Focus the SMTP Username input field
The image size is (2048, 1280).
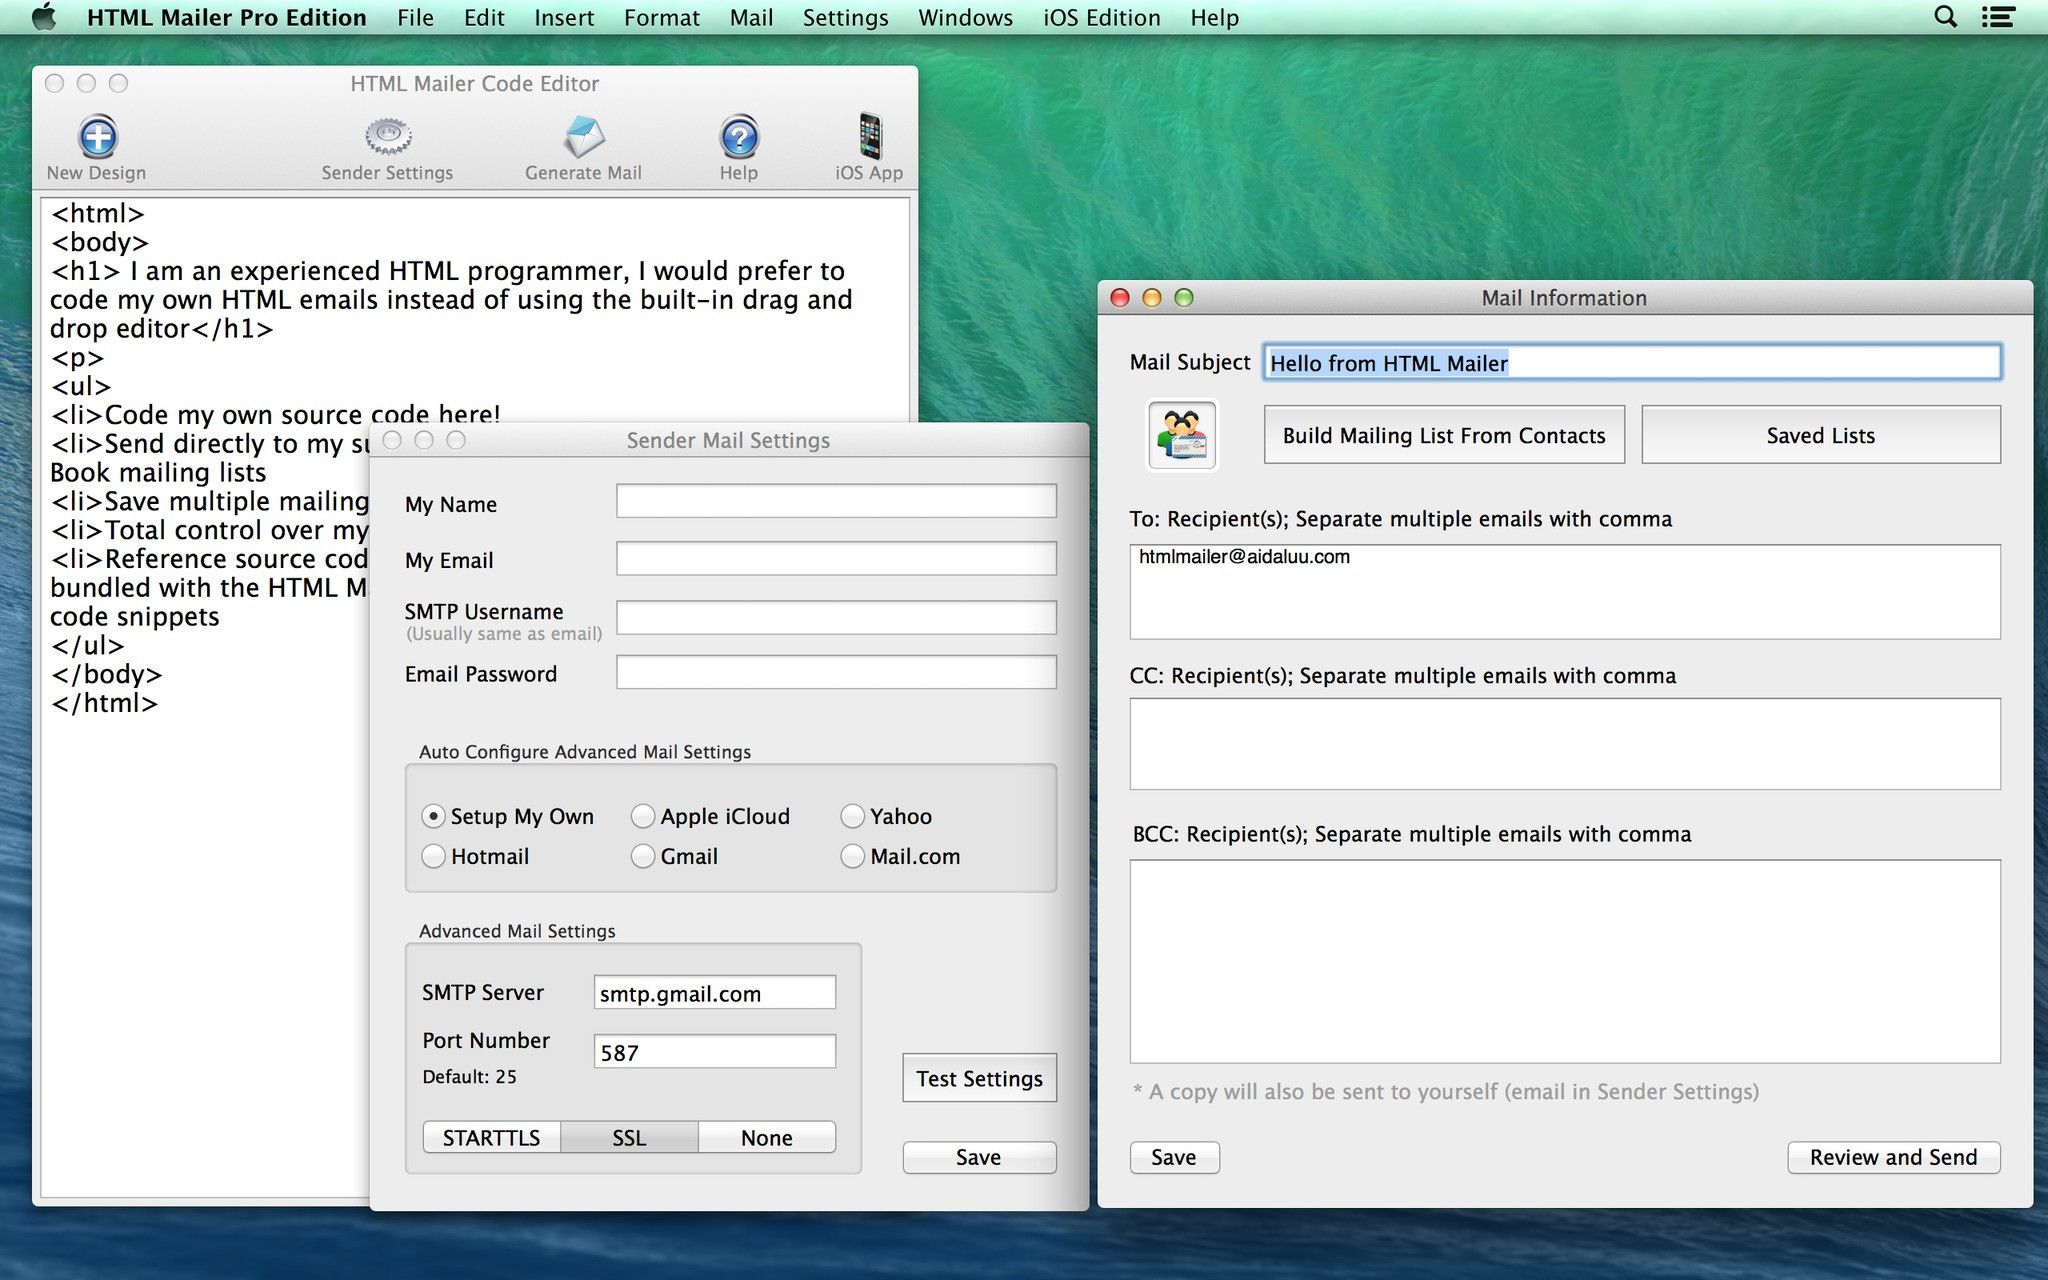(x=836, y=617)
